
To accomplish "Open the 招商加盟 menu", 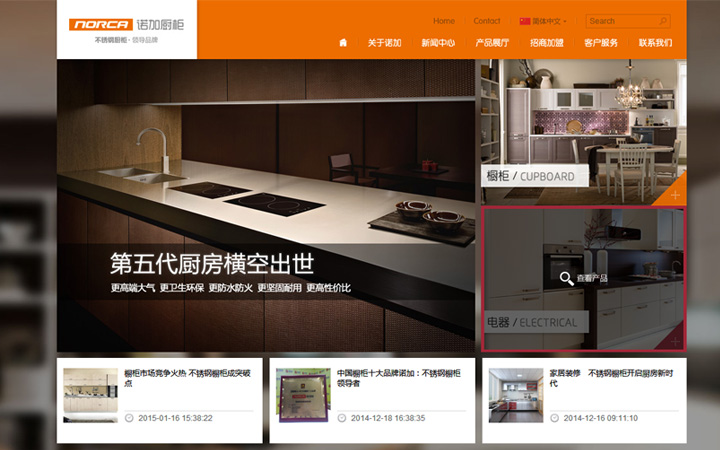I will pos(546,43).
